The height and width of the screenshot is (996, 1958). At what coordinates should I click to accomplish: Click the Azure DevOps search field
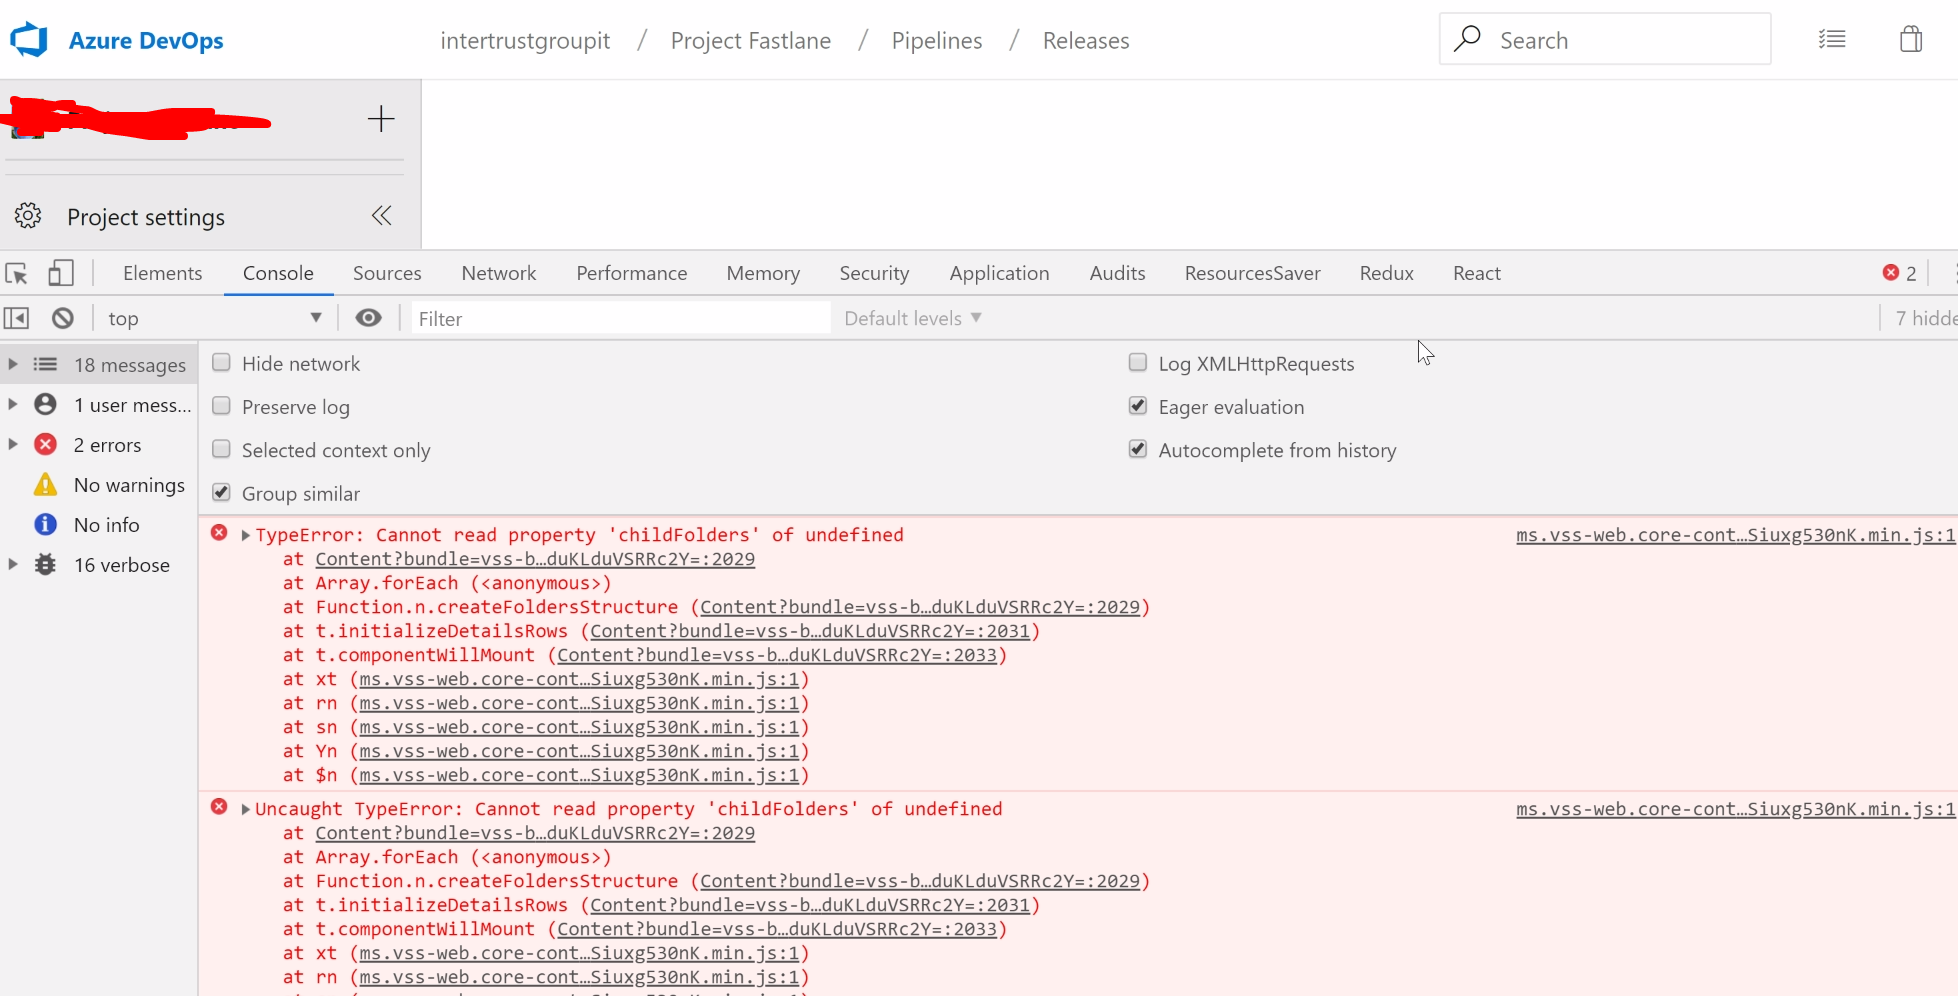(1605, 39)
